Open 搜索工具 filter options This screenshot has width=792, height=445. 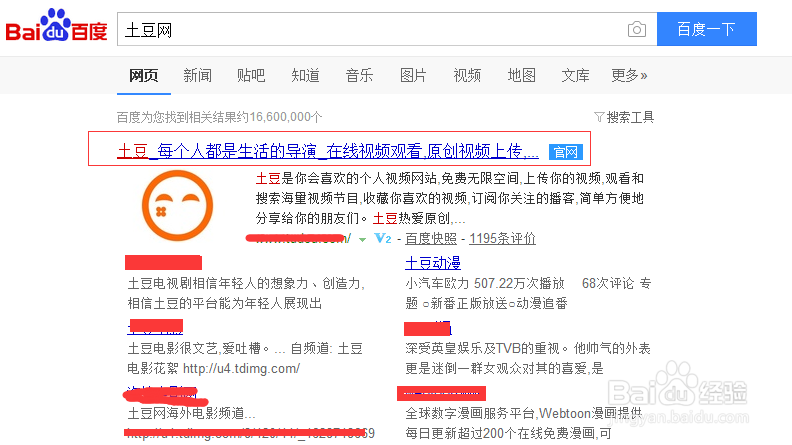[x=624, y=117]
